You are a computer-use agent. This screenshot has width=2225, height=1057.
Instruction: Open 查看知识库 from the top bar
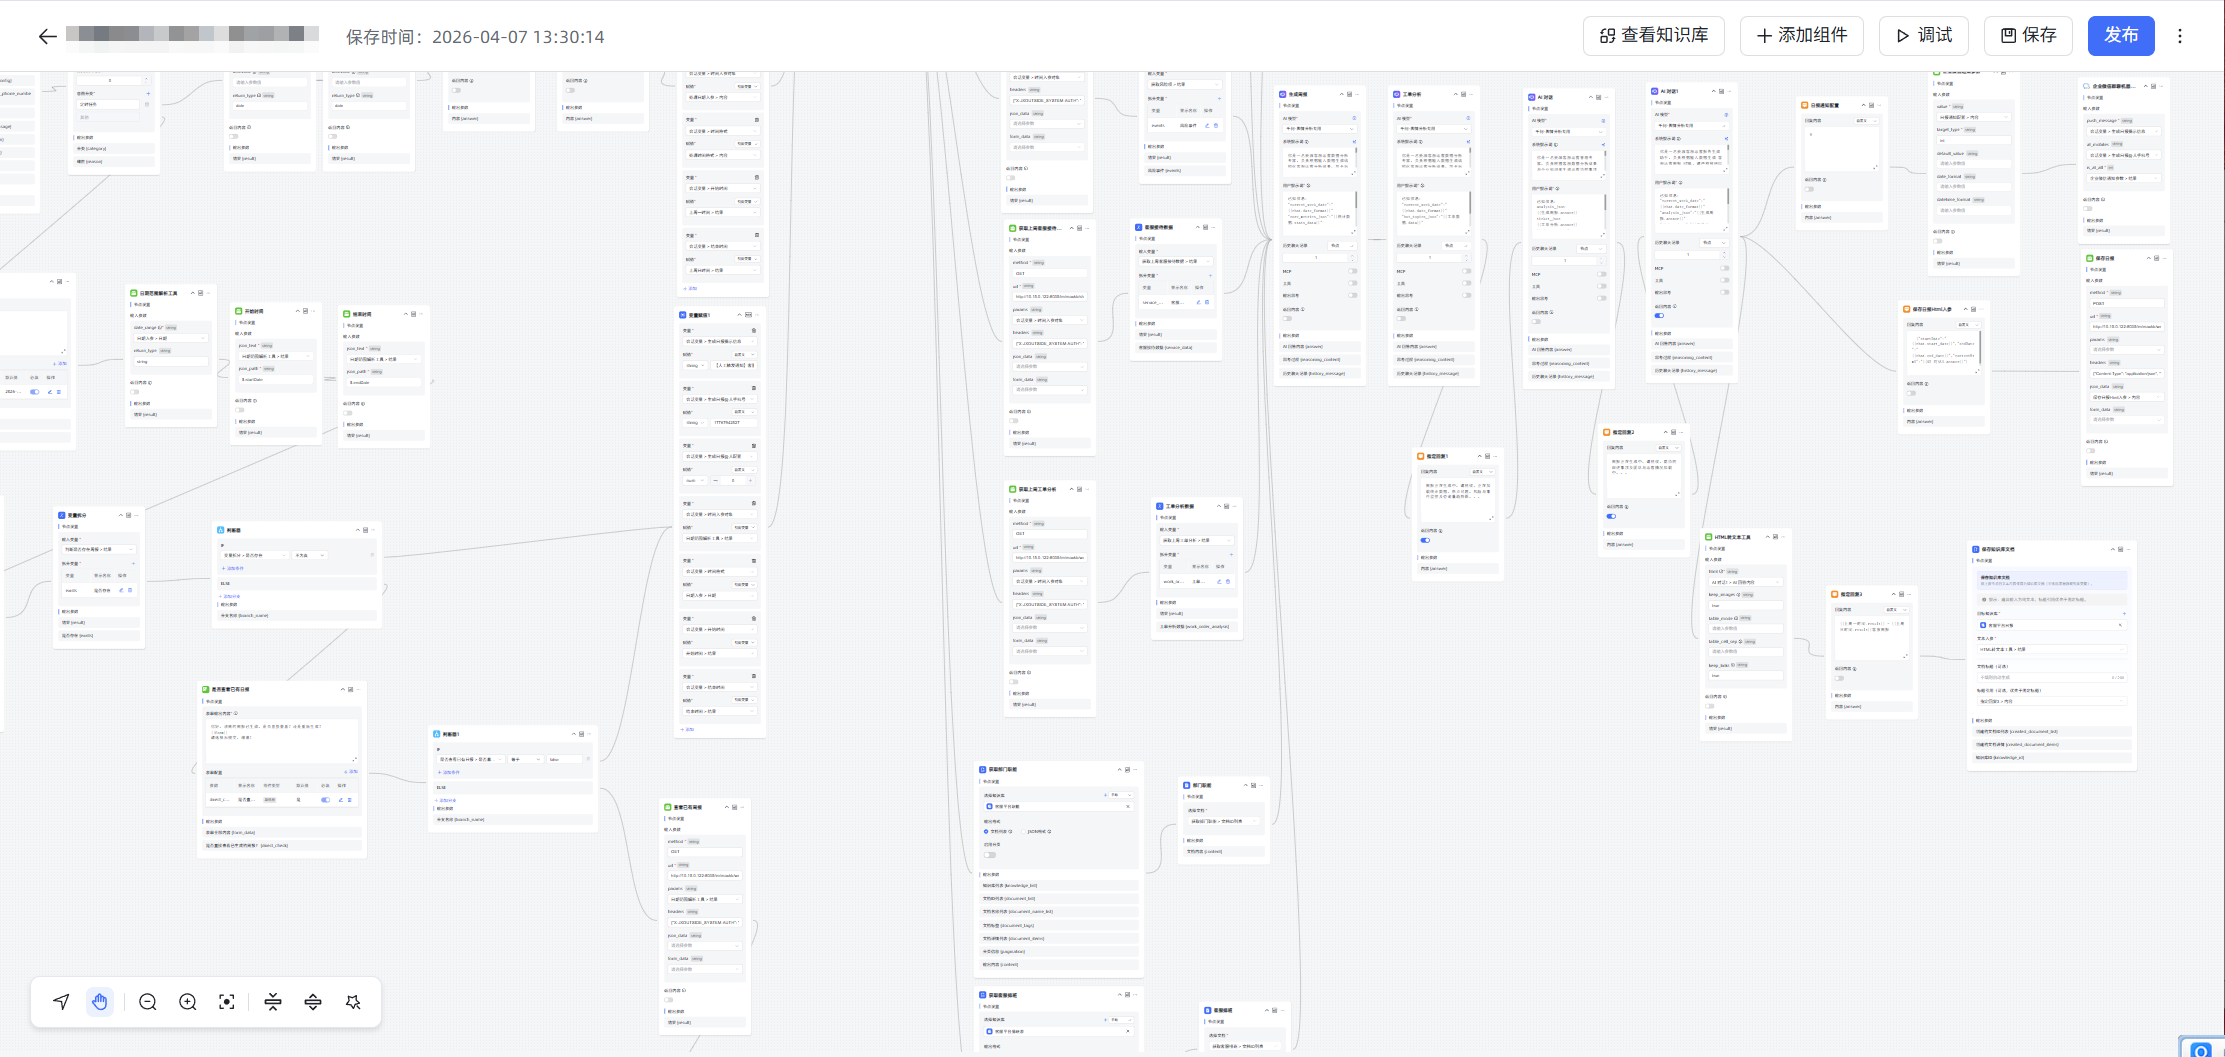1653,36
